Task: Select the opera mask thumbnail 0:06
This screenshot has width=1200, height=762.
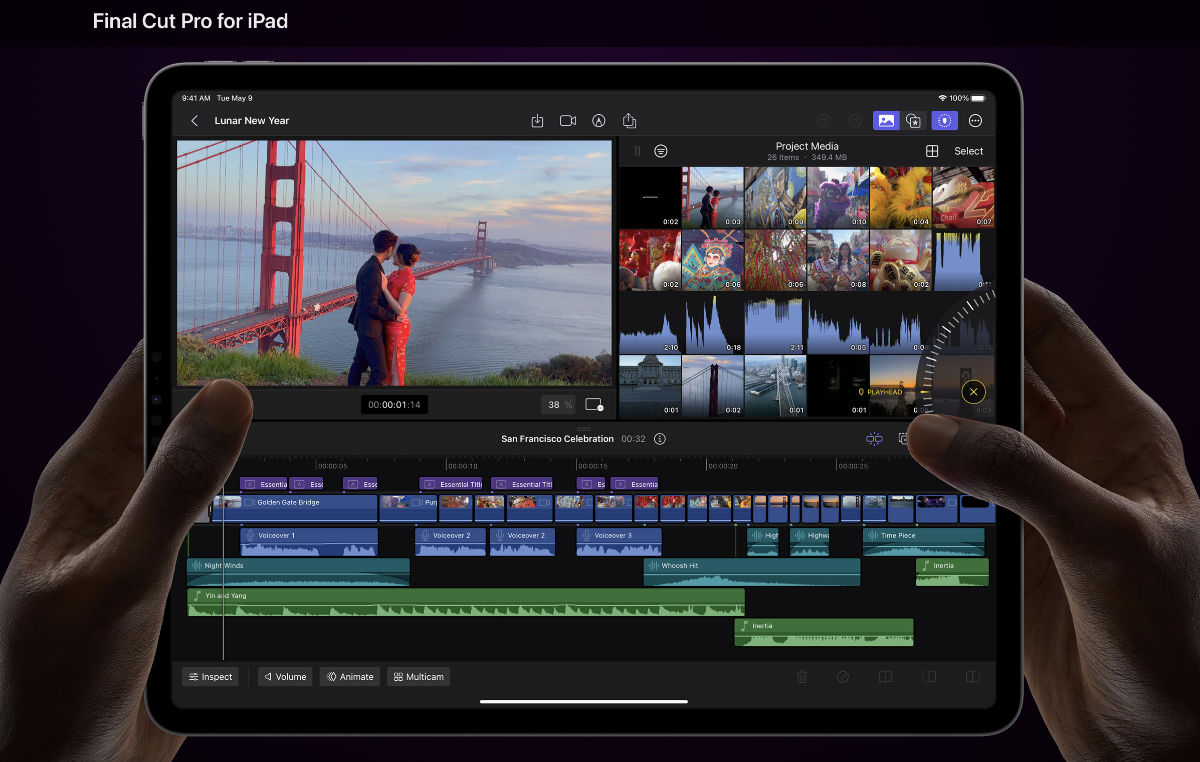Action: coord(713,260)
